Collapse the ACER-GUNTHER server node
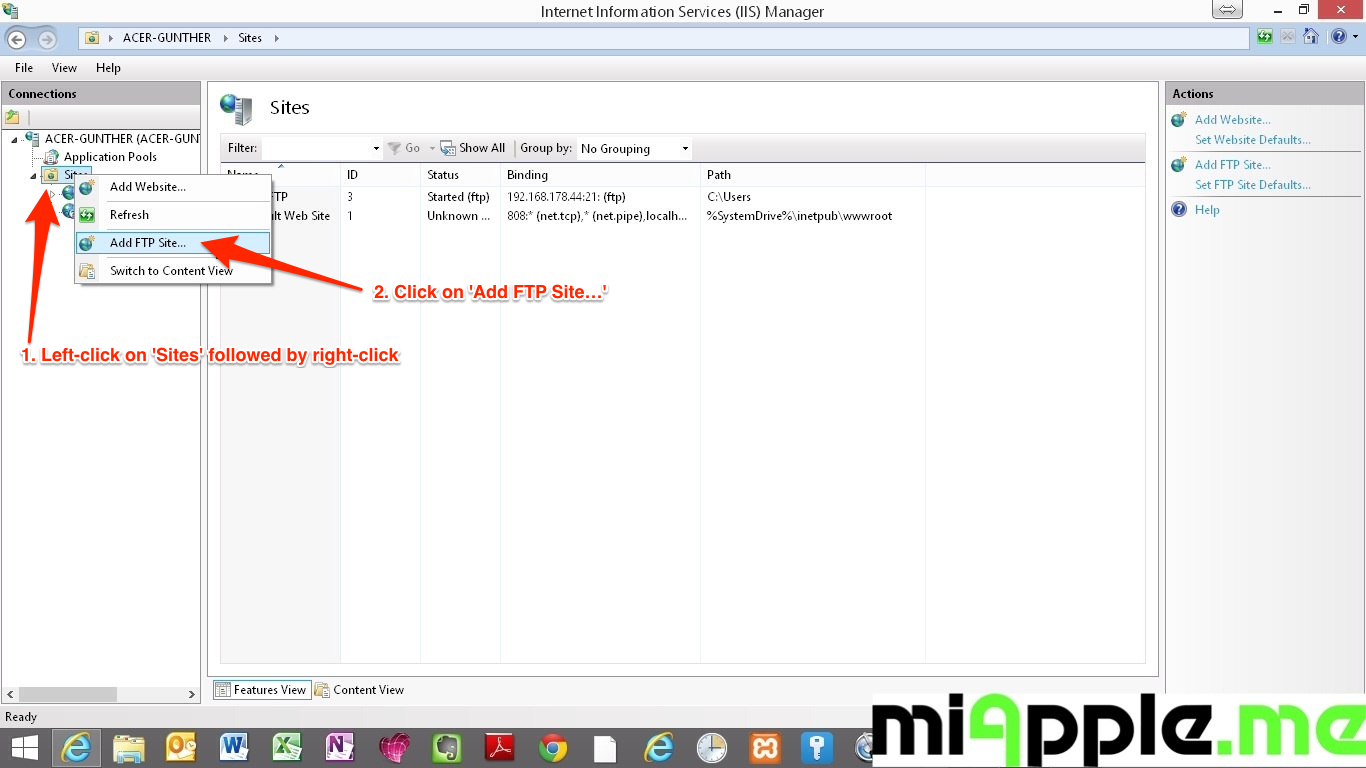The width and height of the screenshot is (1366, 768). (x=14, y=139)
